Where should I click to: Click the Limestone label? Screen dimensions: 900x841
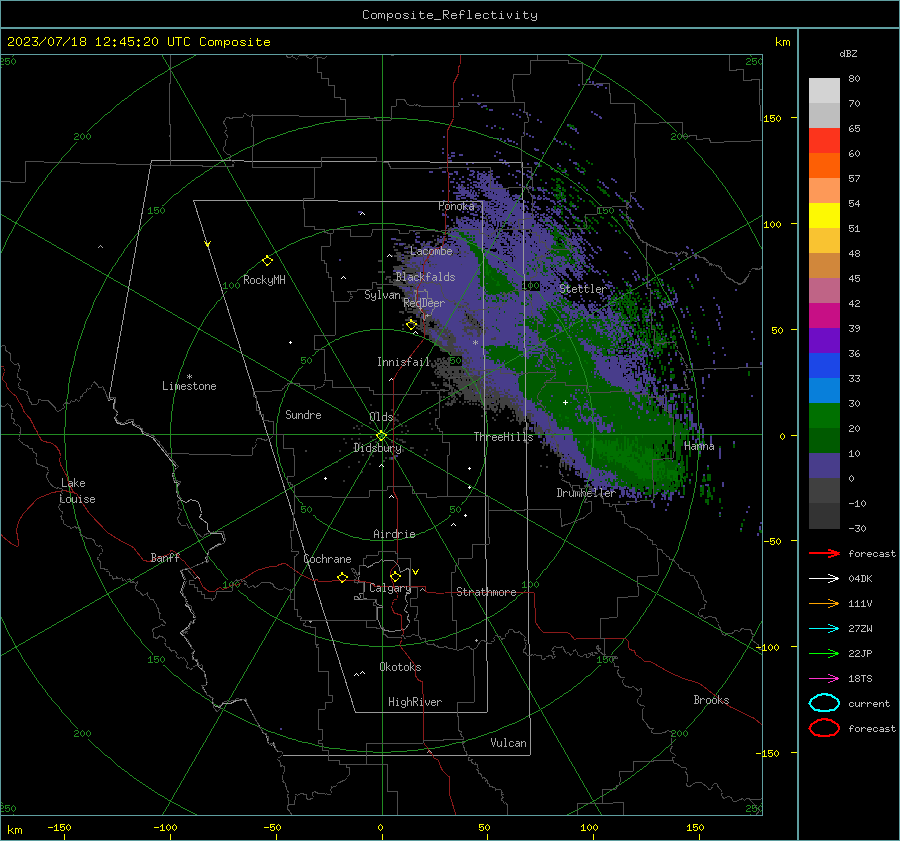click(189, 386)
